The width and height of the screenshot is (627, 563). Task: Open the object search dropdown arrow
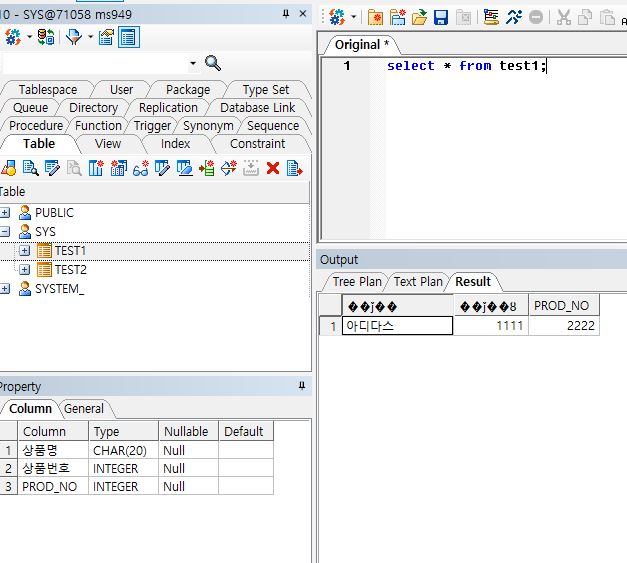(x=193, y=63)
